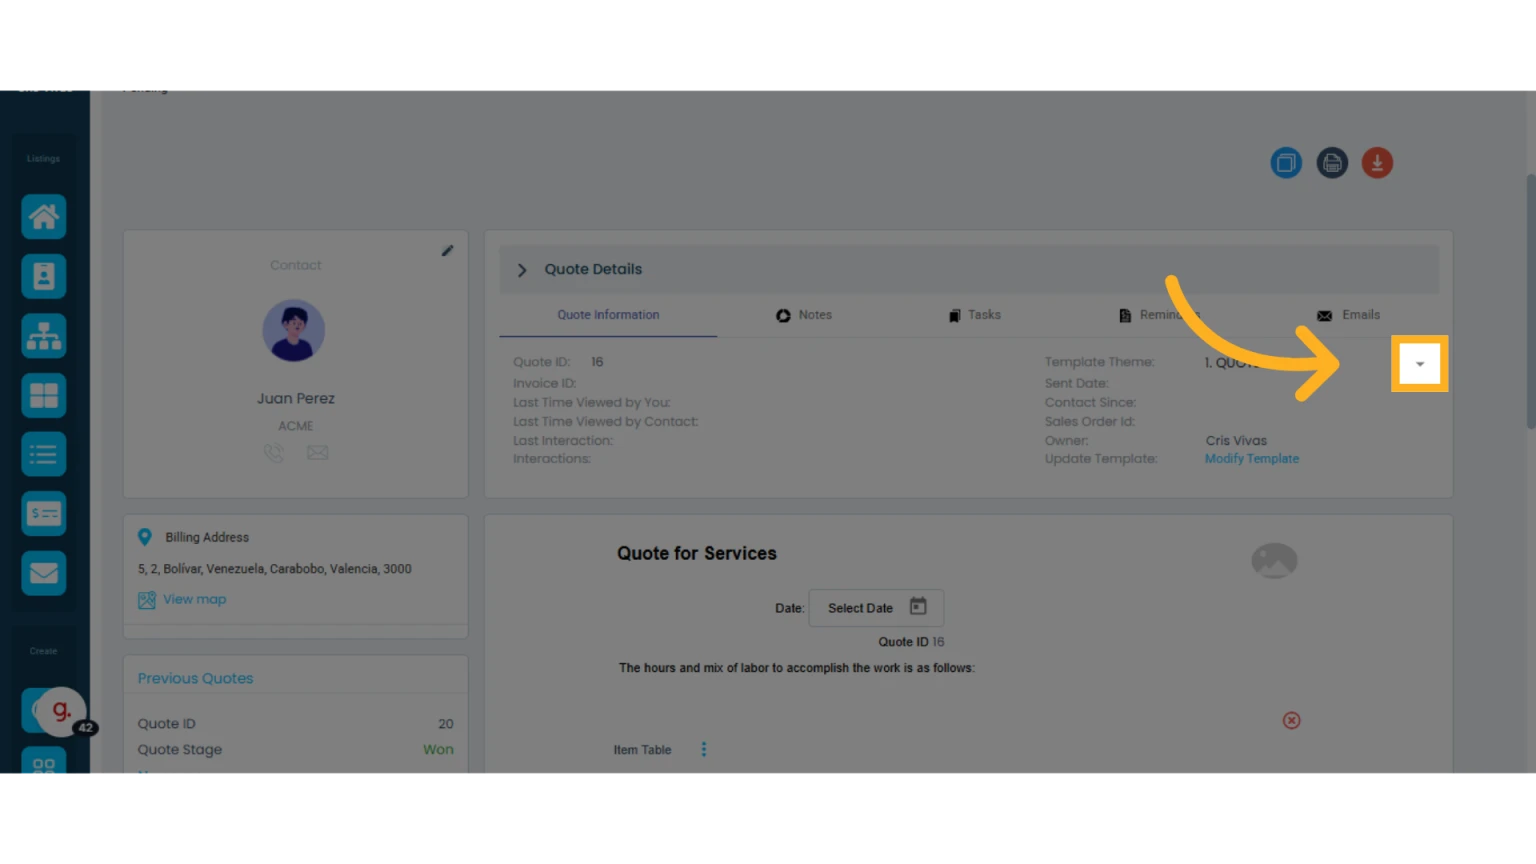Switch to the Quote Information tab
1536x864 pixels.
(x=608, y=315)
